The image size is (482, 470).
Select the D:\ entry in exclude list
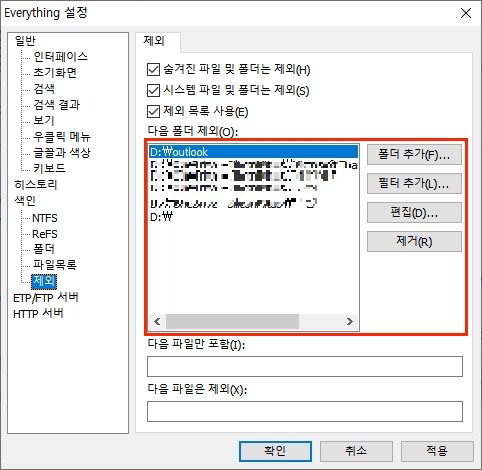[x=253, y=217]
